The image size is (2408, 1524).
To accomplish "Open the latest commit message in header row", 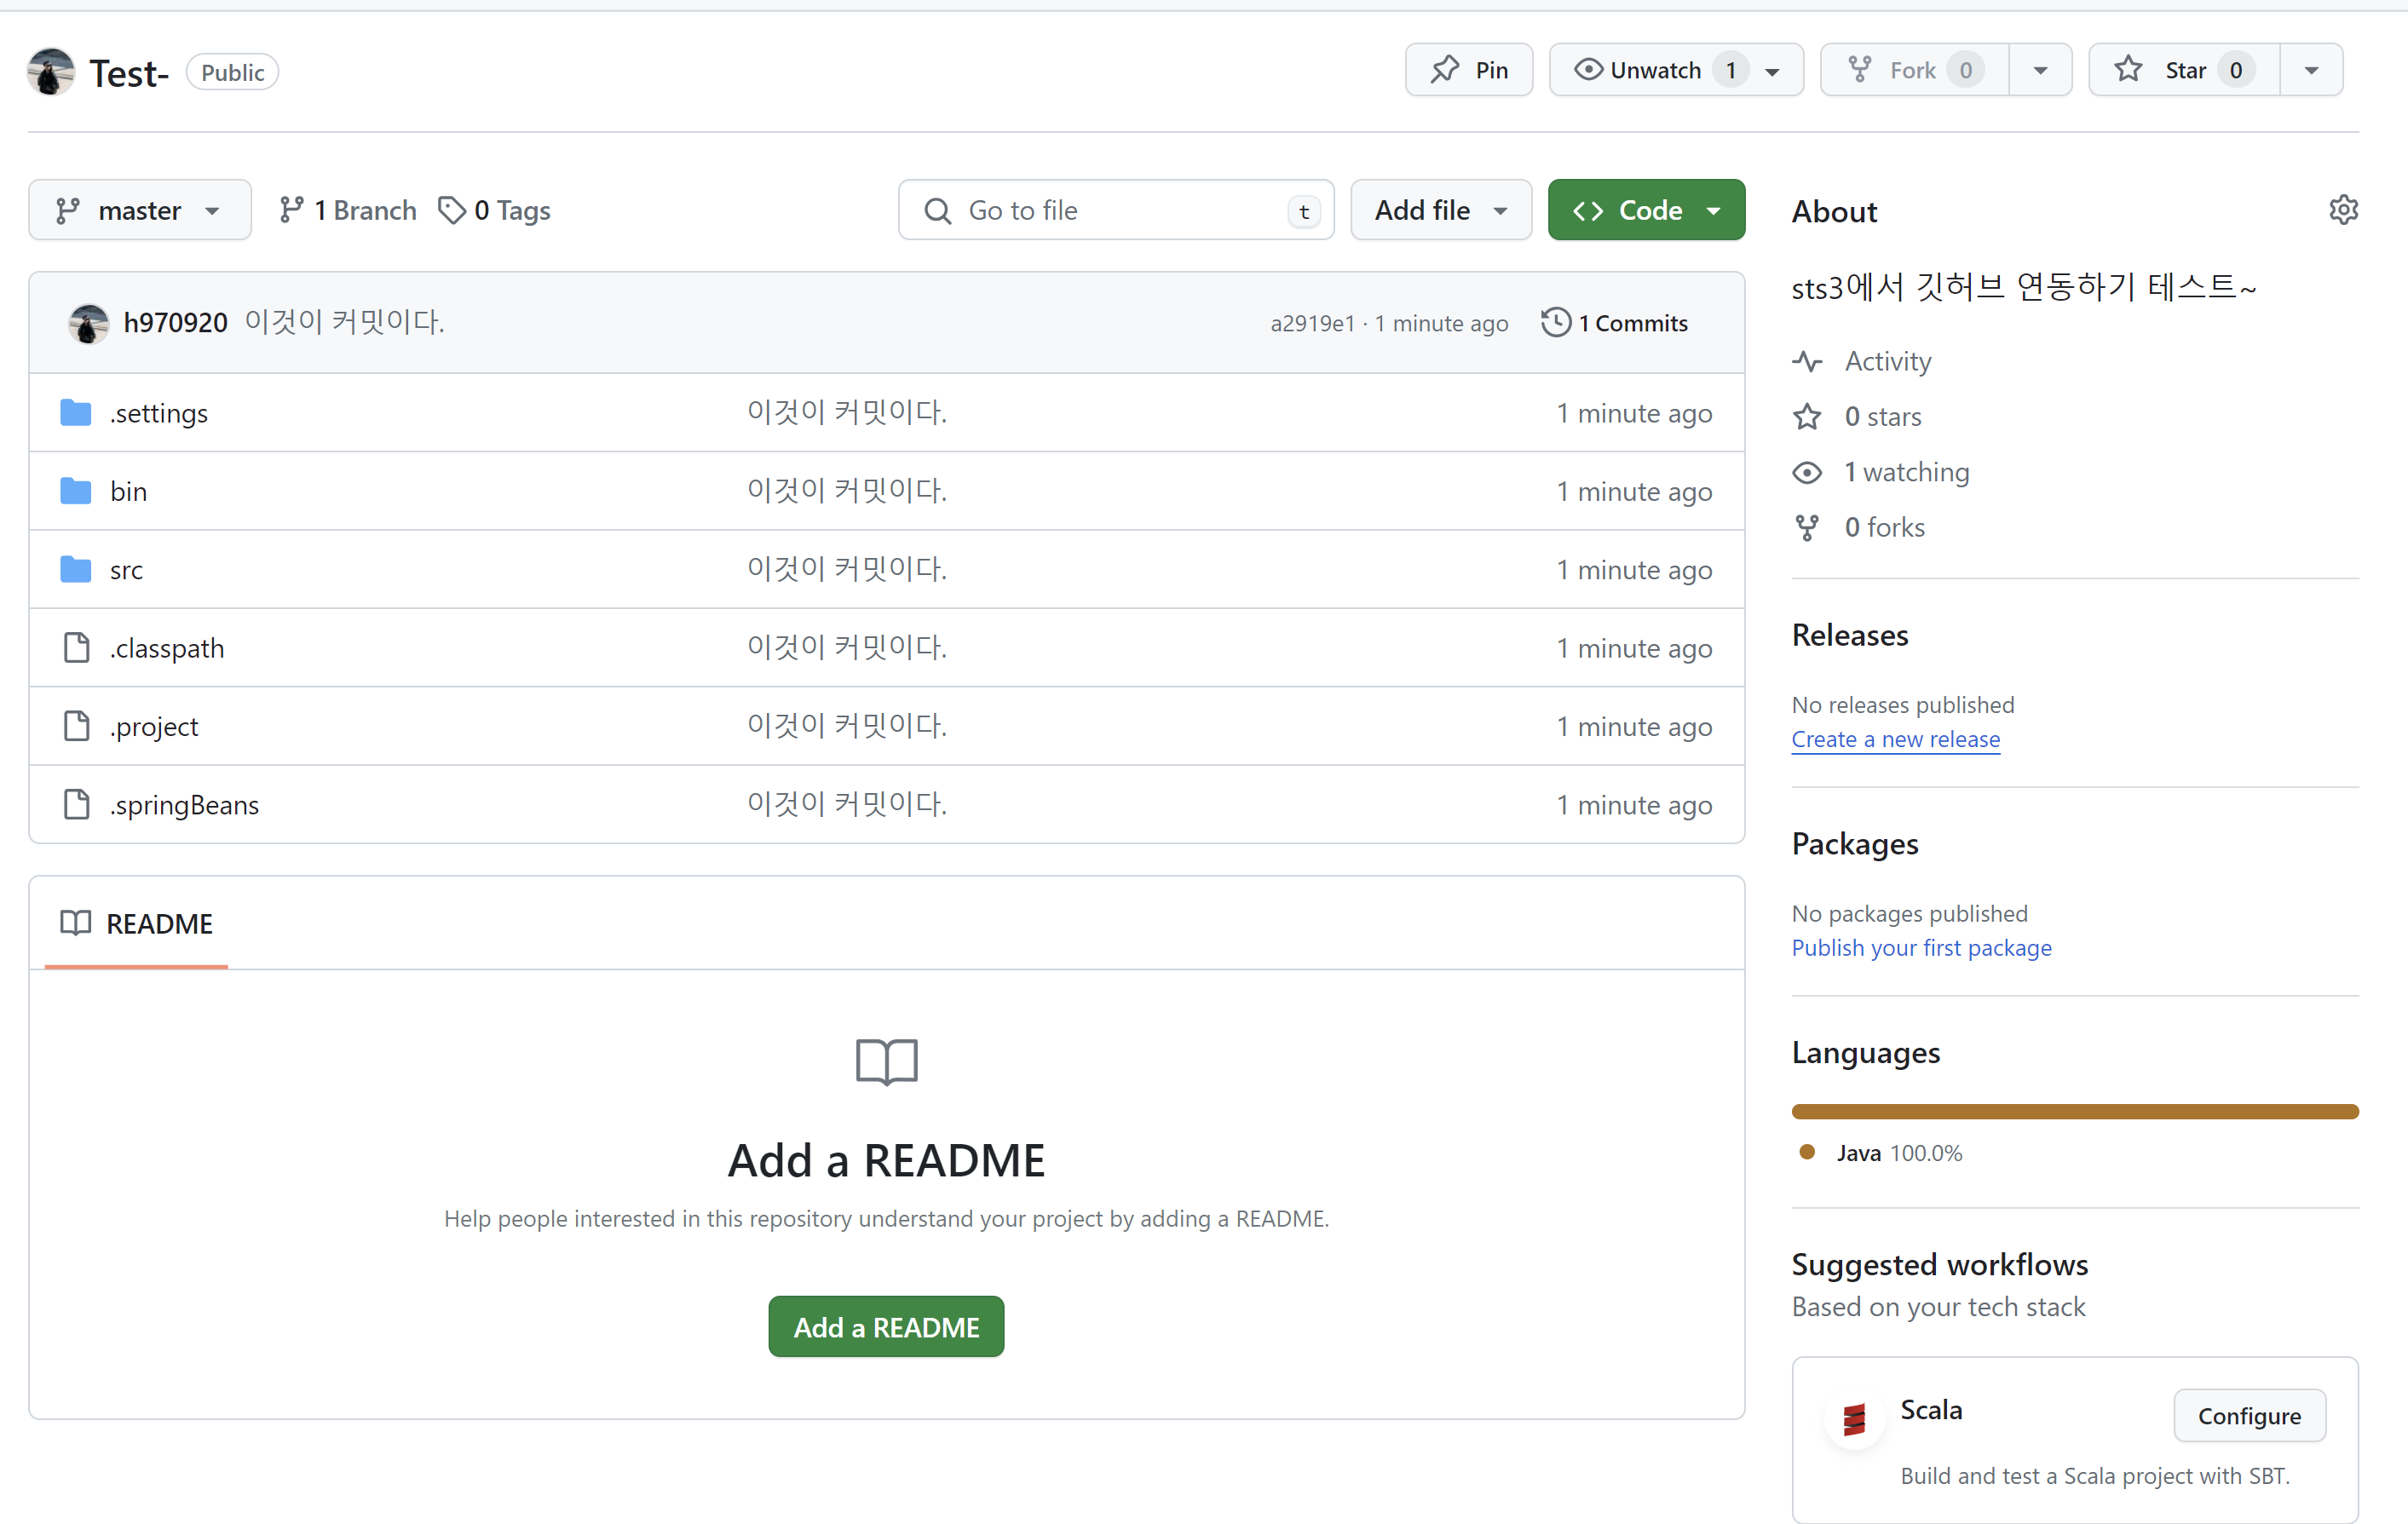I will pyautogui.click(x=345, y=322).
